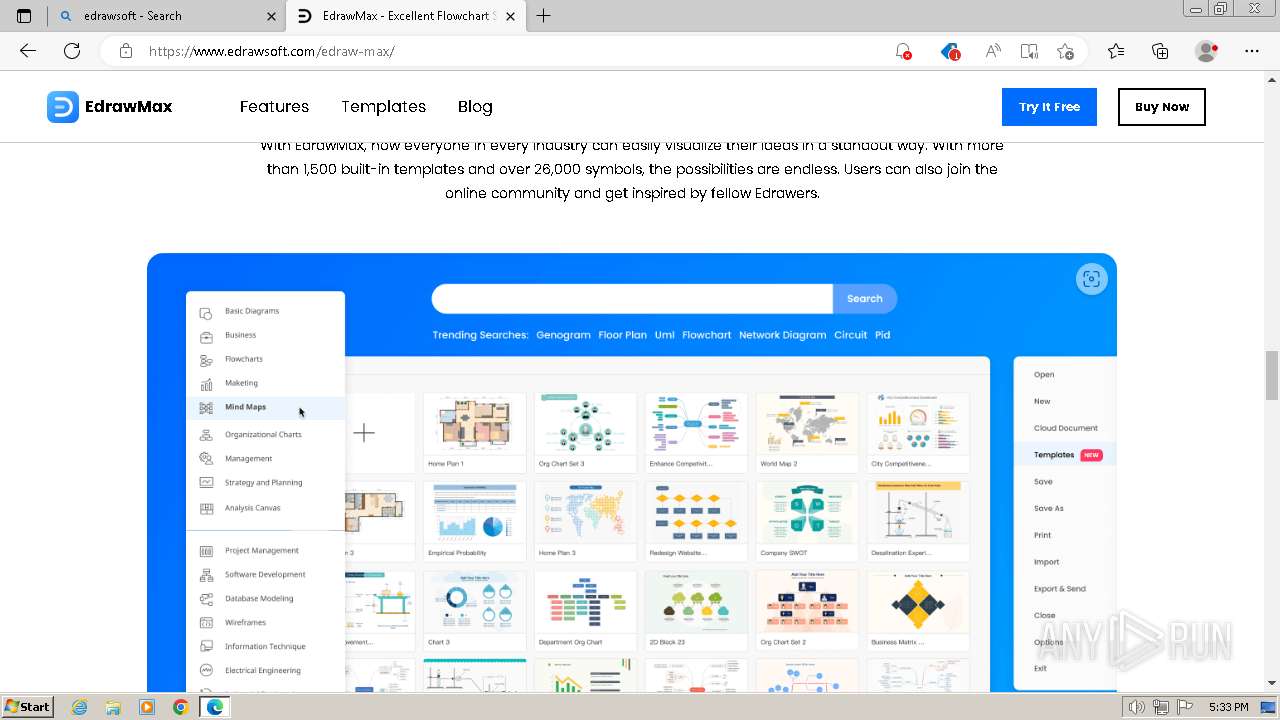Click the Network Diagram trending search
Screen dimensions: 1280x720
783,335
